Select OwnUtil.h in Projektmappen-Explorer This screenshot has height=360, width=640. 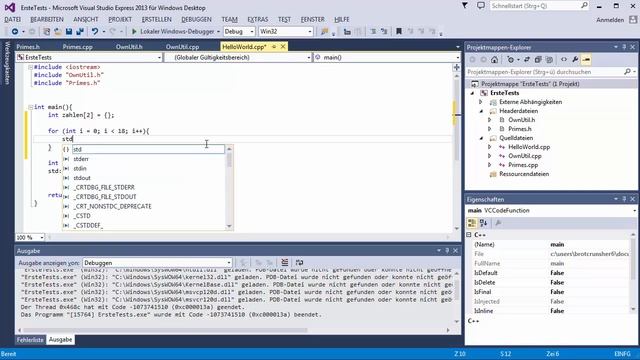tap(521, 120)
